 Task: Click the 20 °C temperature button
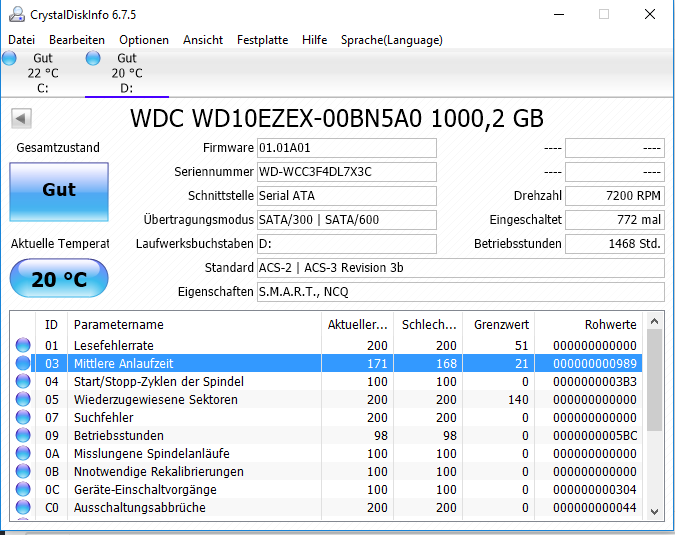[x=59, y=278]
